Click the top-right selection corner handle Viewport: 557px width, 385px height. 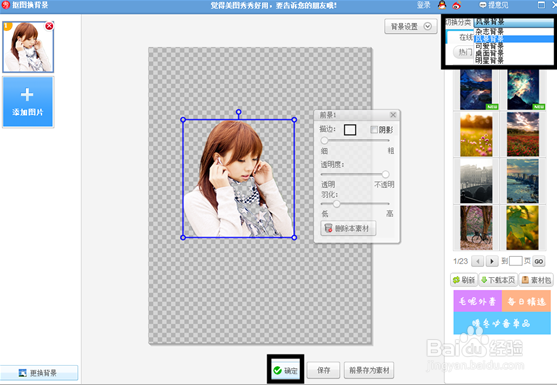pyautogui.click(x=294, y=120)
